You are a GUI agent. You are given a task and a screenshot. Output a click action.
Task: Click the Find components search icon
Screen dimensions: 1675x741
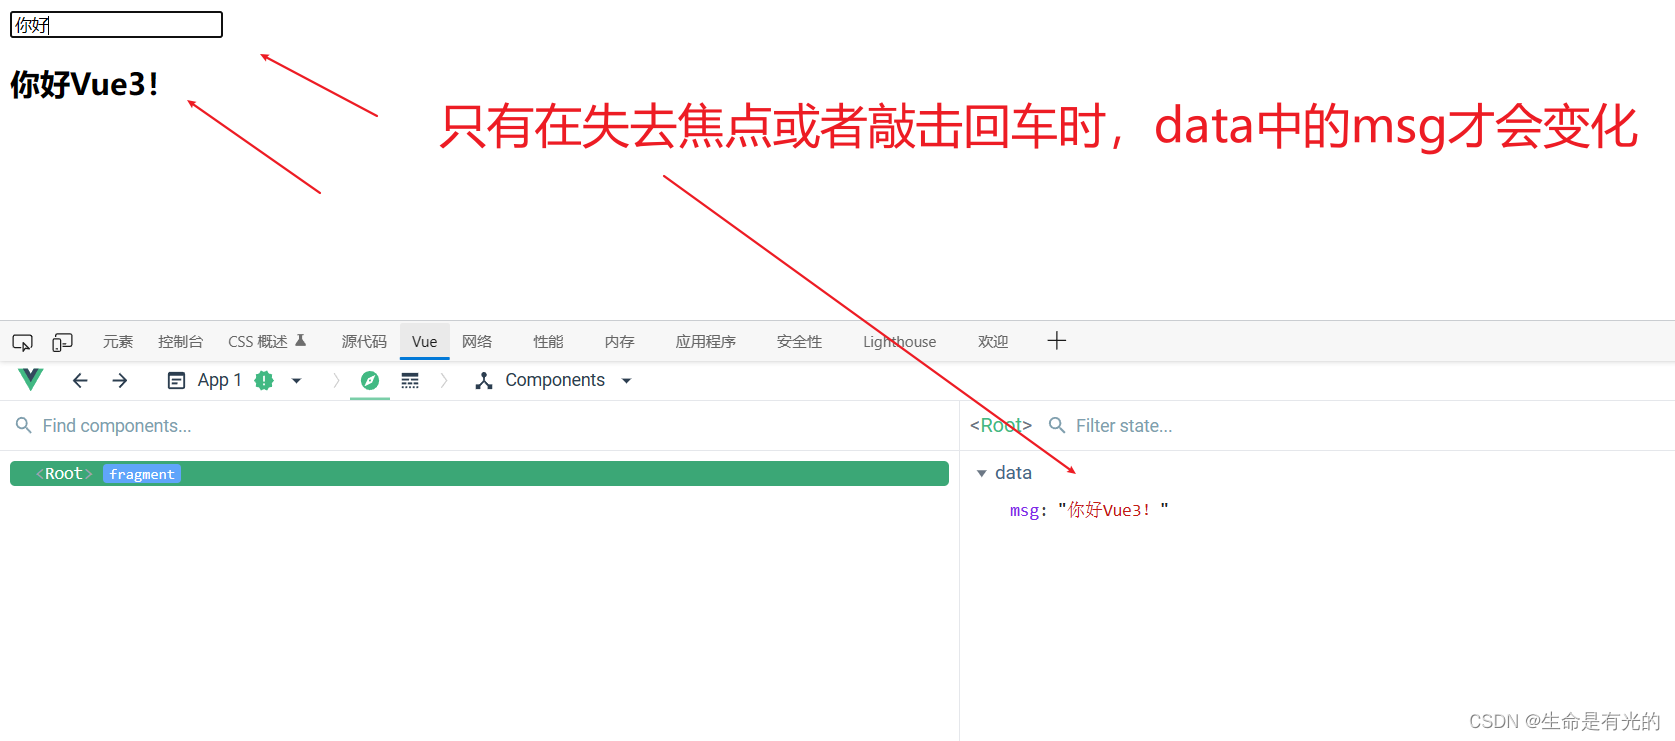24,425
